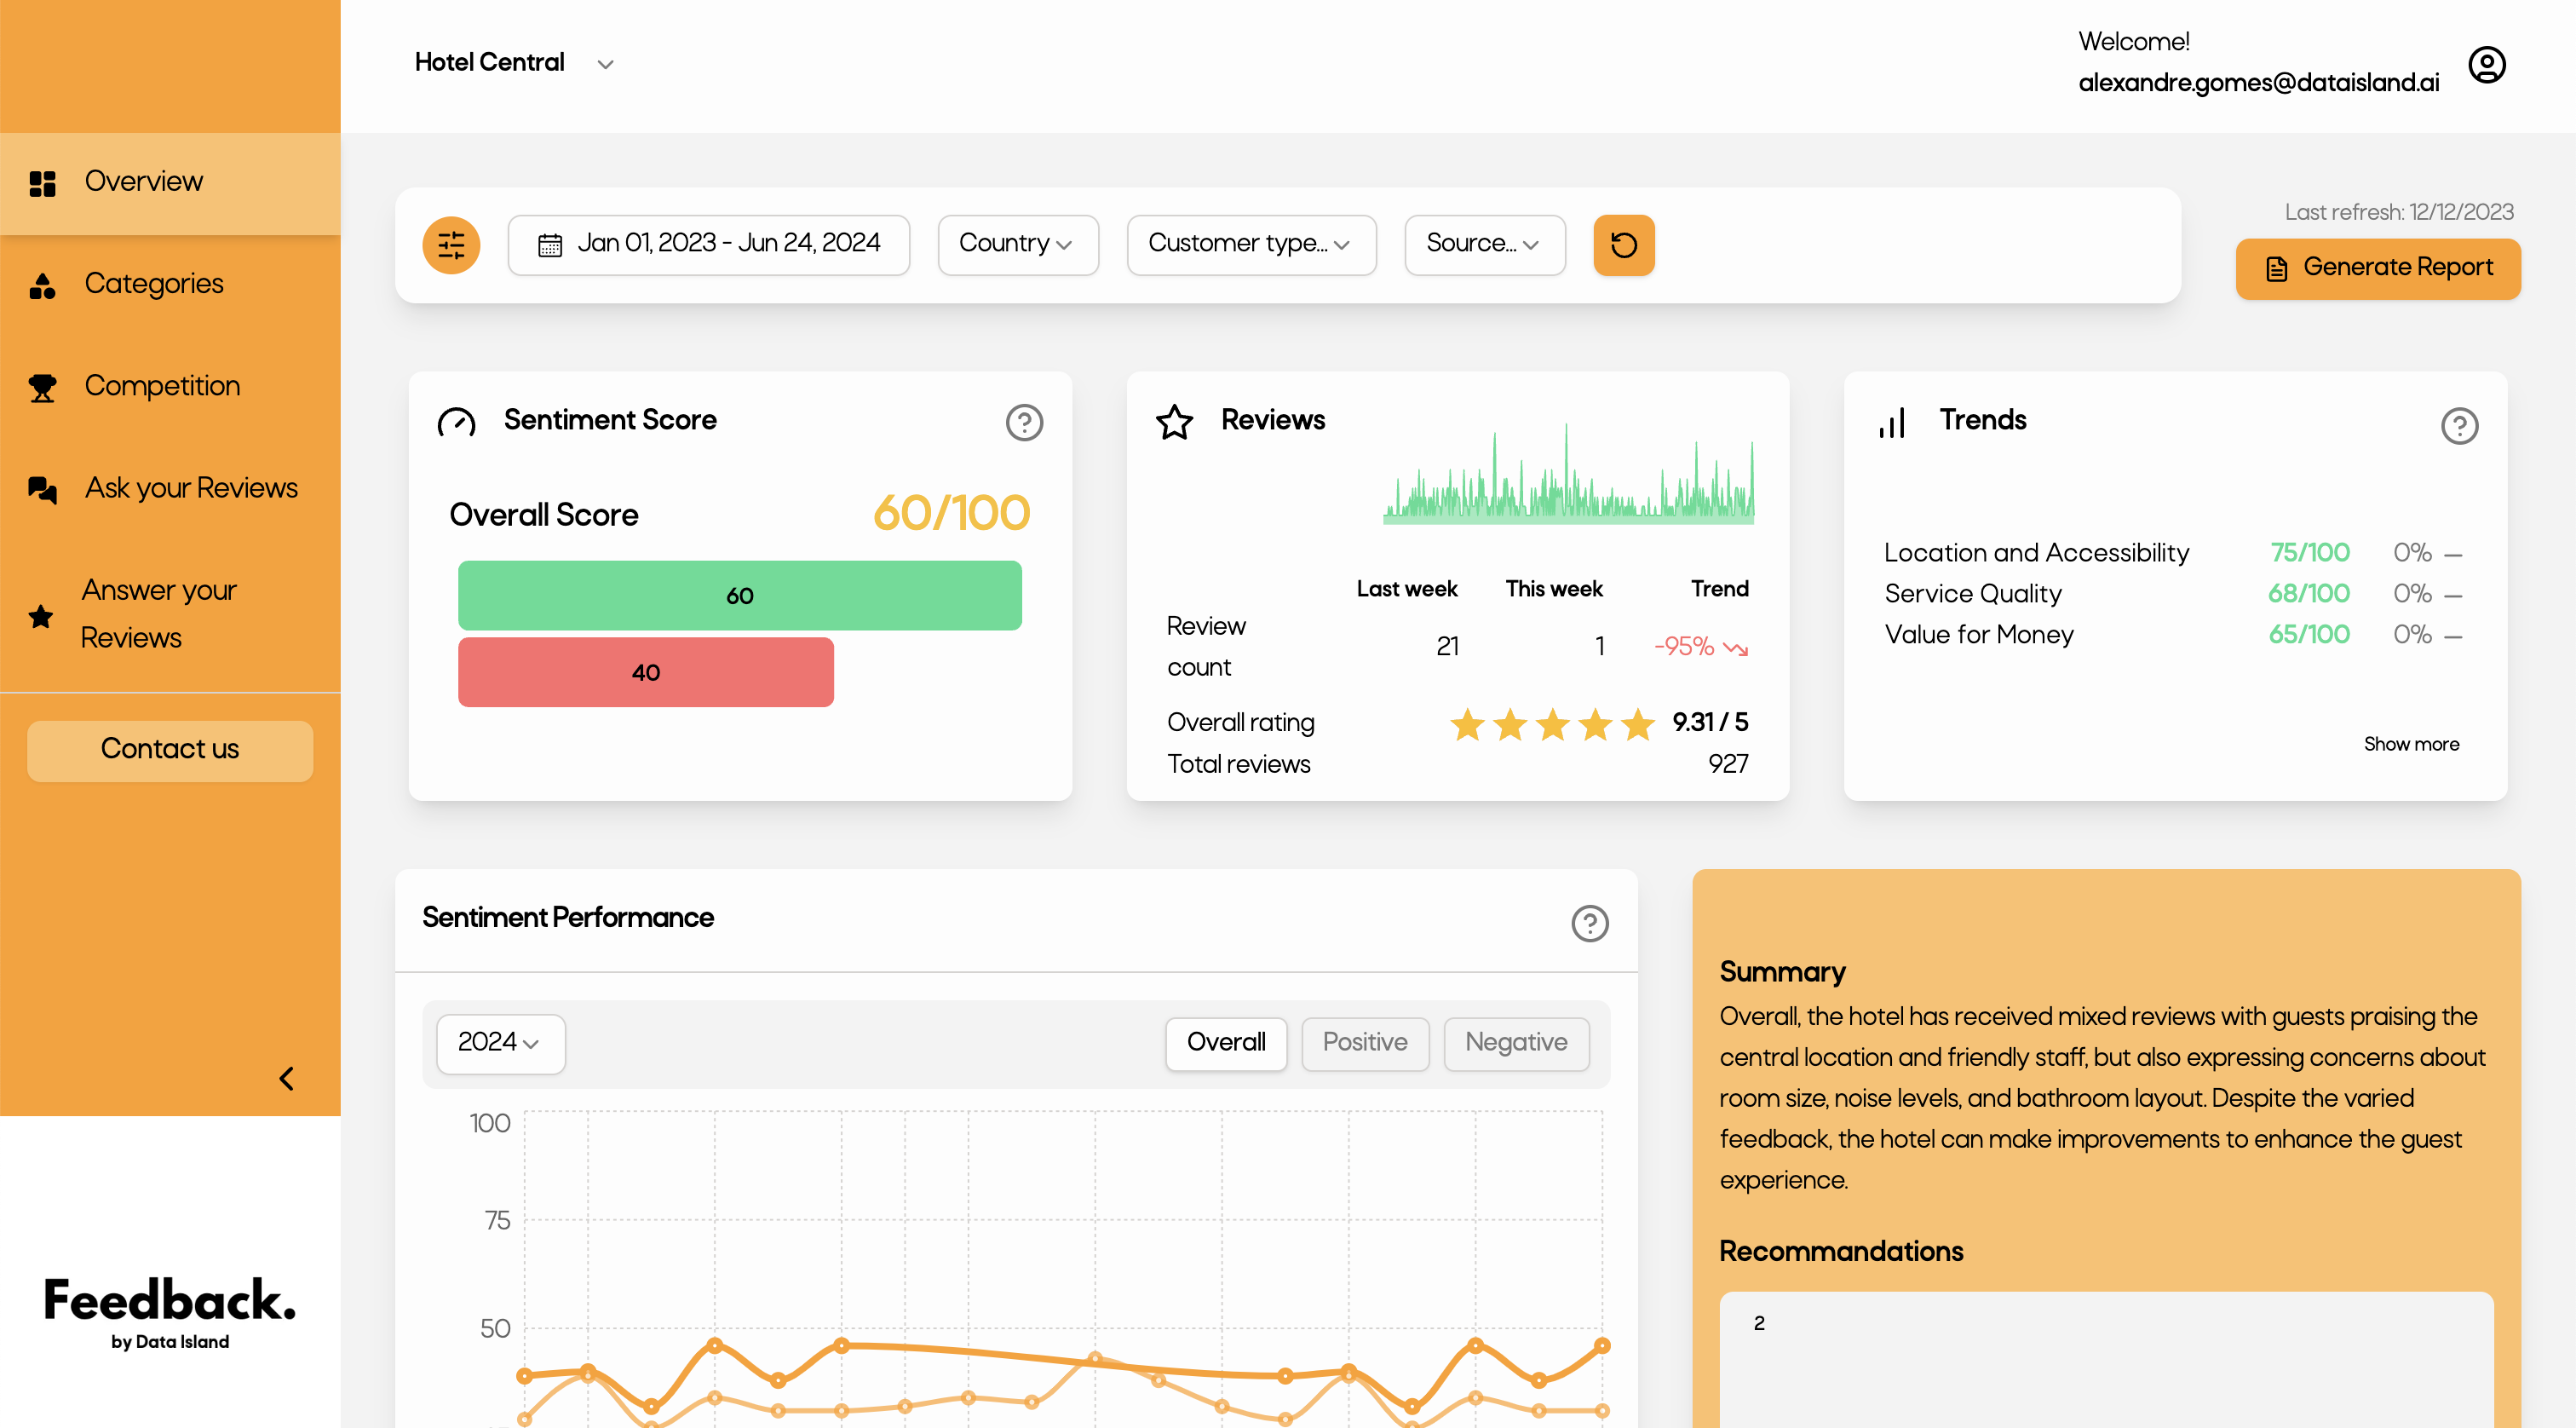Click the orange refresh/reset icon button
This screenshot has width=2576, height=1428.
pos(1623,245)
